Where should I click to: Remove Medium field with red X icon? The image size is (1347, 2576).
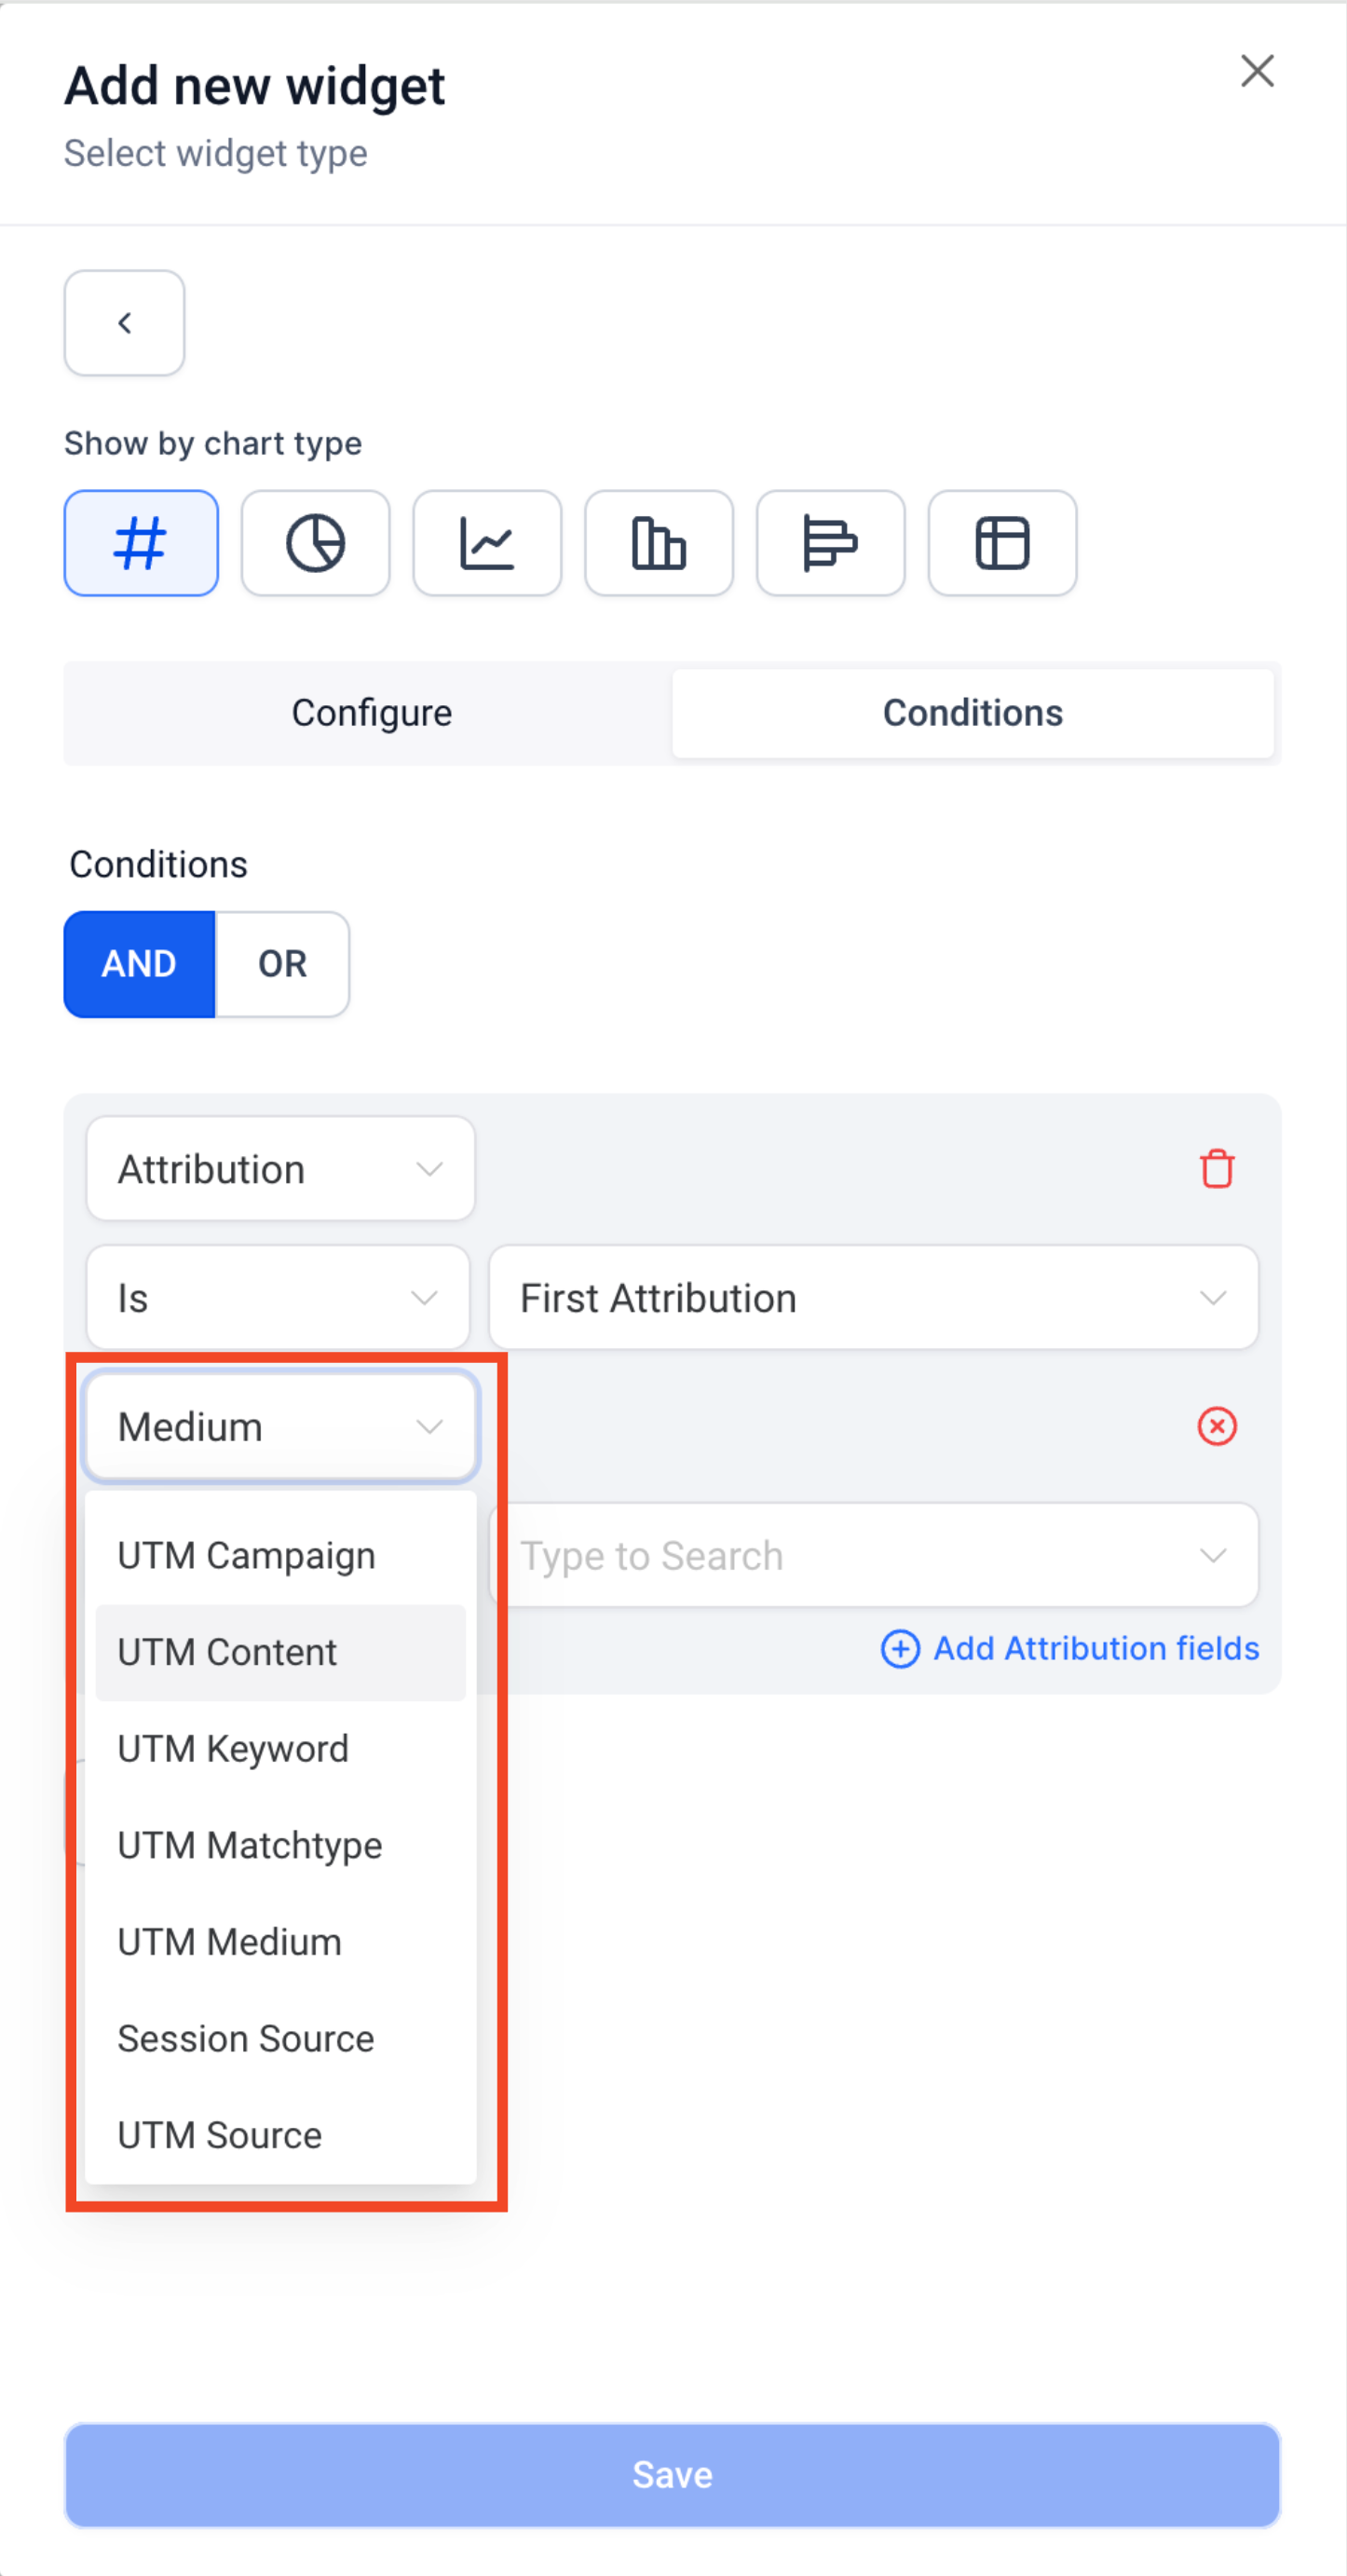click(x=1216, y=1426)
